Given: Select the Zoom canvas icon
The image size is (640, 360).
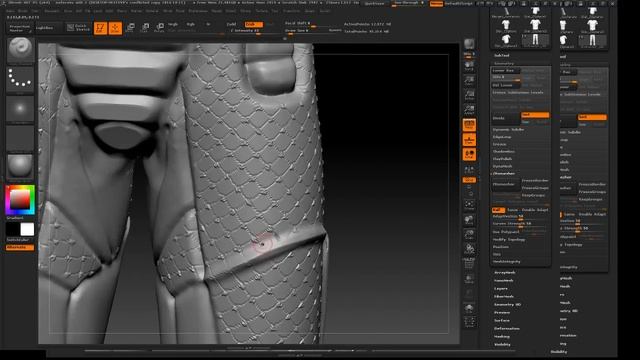Looking at the screenshot, I should point(469,80).
